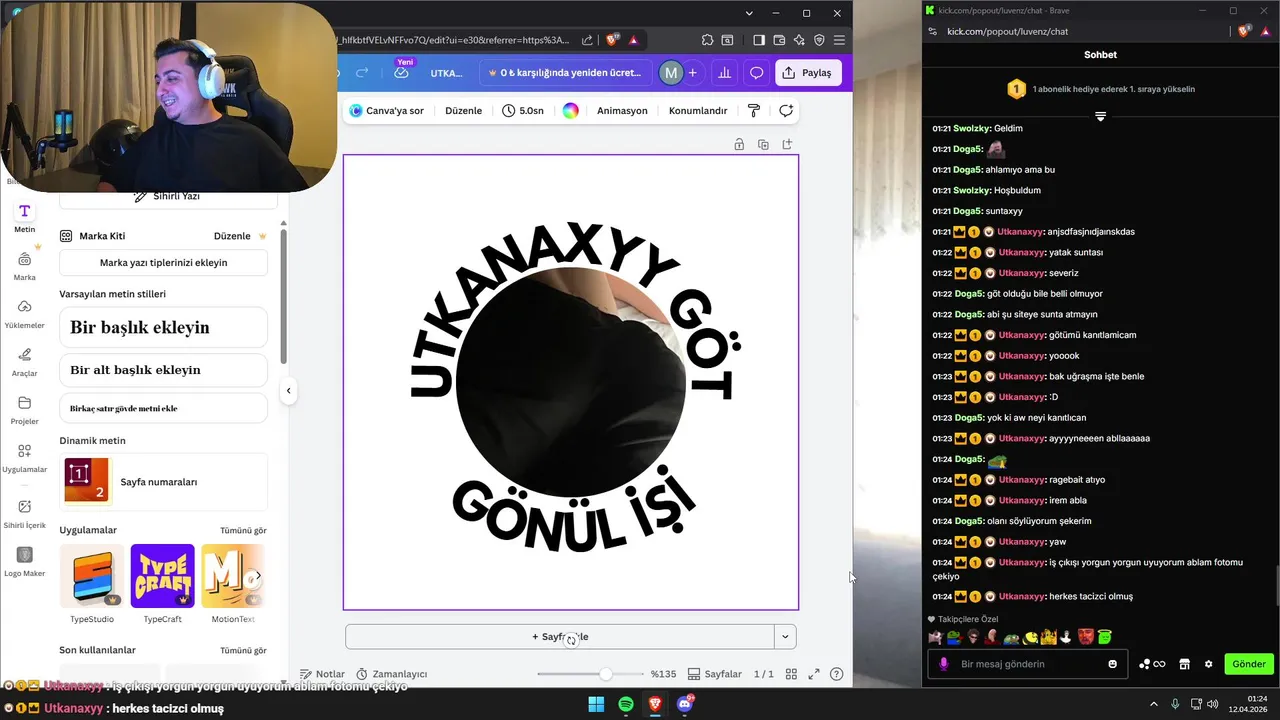Open the help question mark icon
1280x720 pixels.
[837, 674]
